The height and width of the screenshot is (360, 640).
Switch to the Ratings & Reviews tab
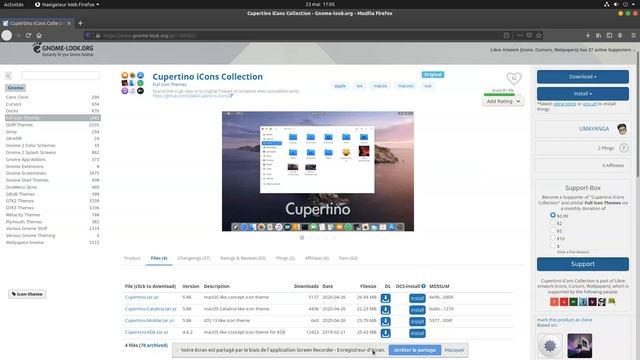[243, 258]
